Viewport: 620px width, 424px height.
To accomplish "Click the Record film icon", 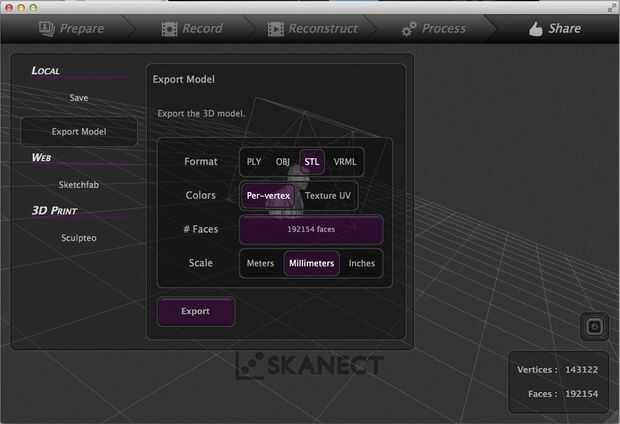I will click(x=169, y=29).
